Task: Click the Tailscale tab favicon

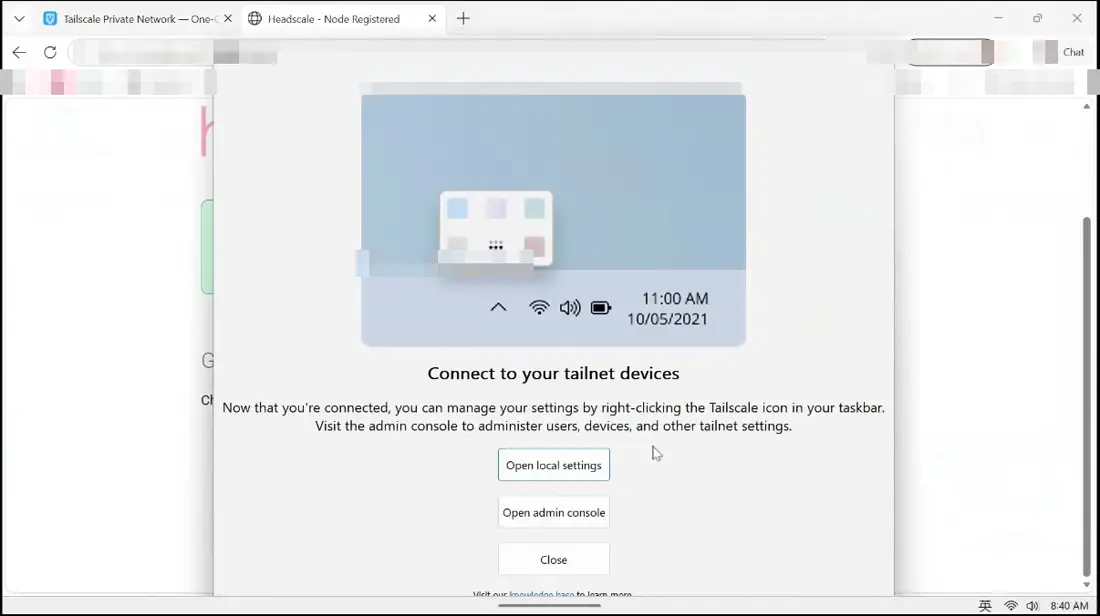Action: (50, 19)
